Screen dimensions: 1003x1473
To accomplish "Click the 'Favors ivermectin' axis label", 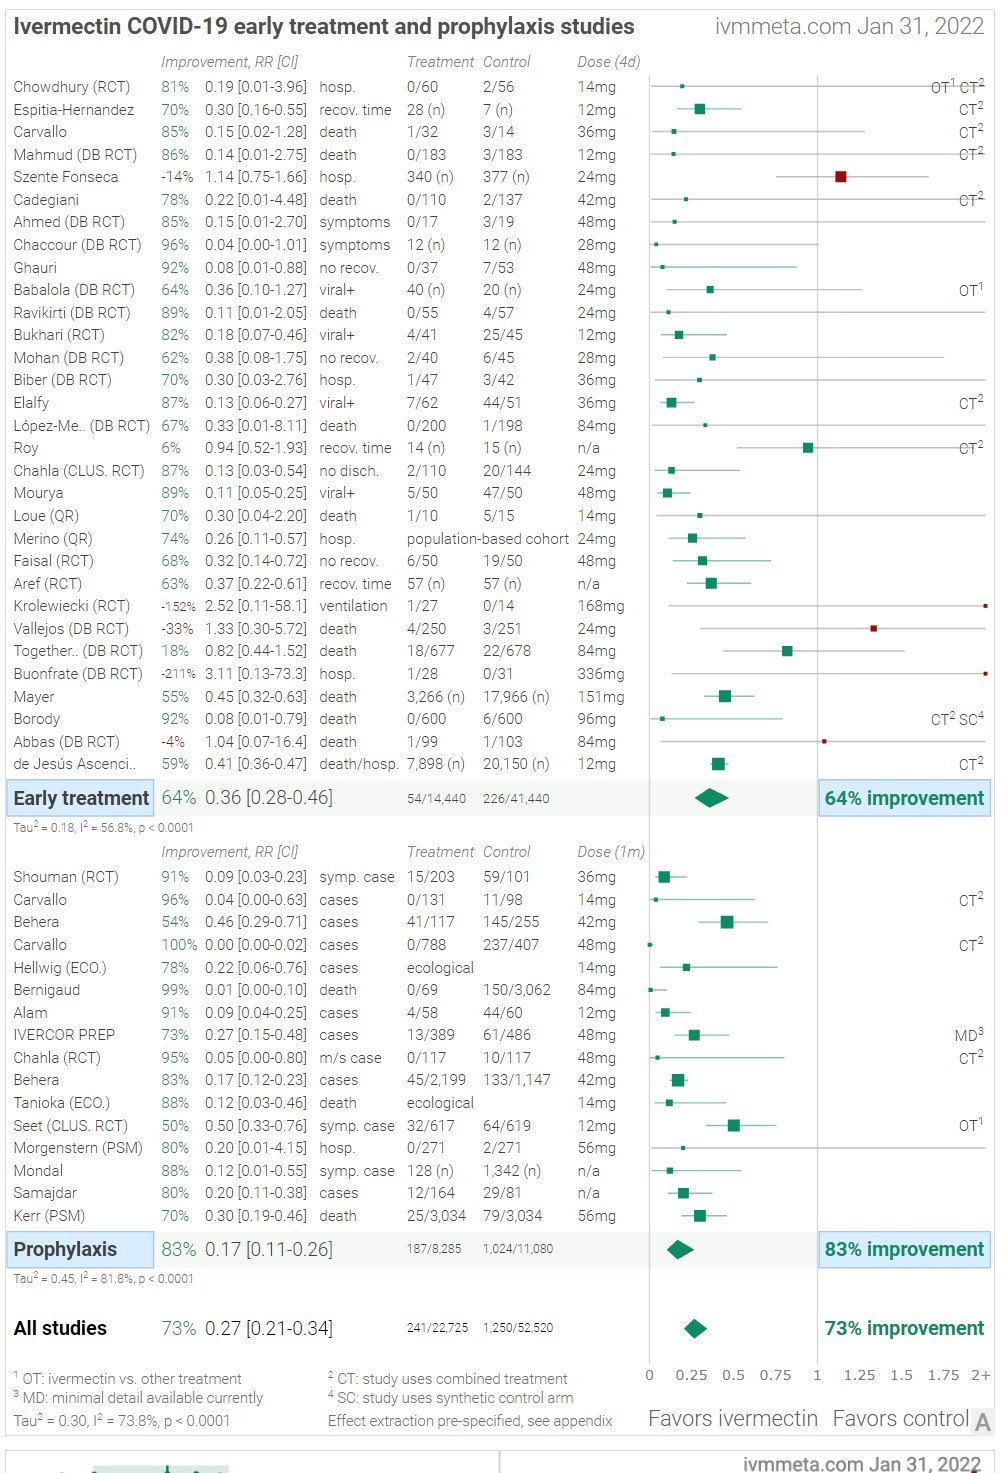I will (733, 1418).
